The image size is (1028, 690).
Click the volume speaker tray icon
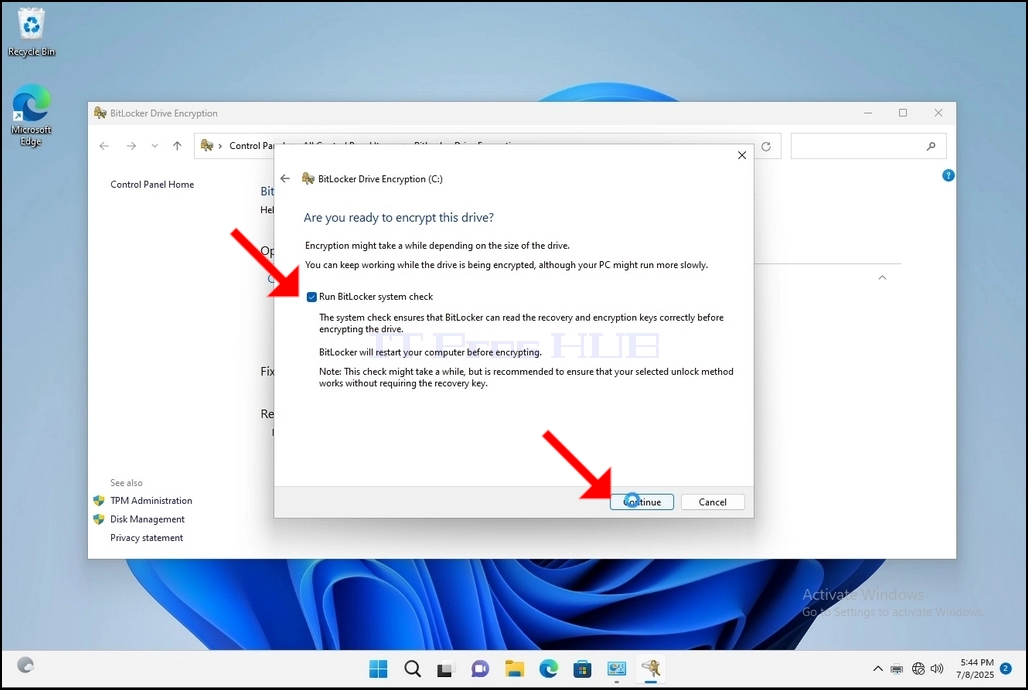[x=937, y=669]
